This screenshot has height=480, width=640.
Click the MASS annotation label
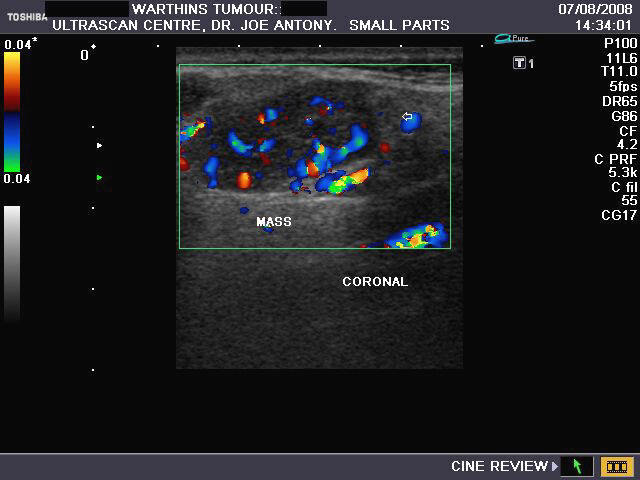(x=274, y=222)
